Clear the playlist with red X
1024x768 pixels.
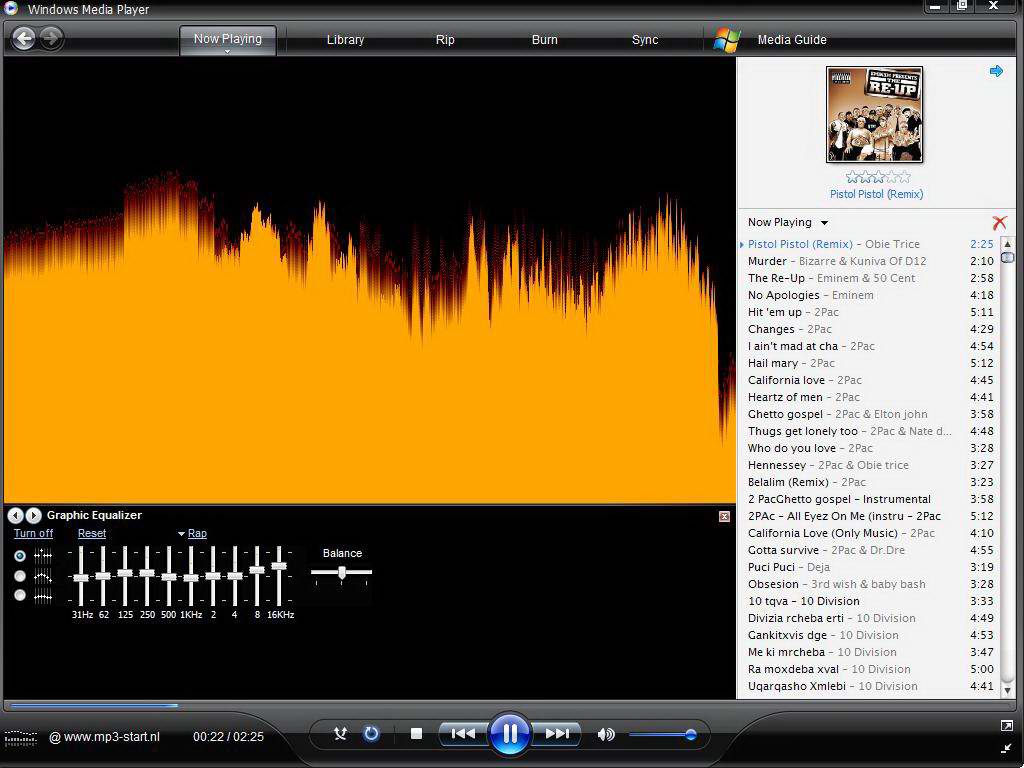tap(999, 223)
